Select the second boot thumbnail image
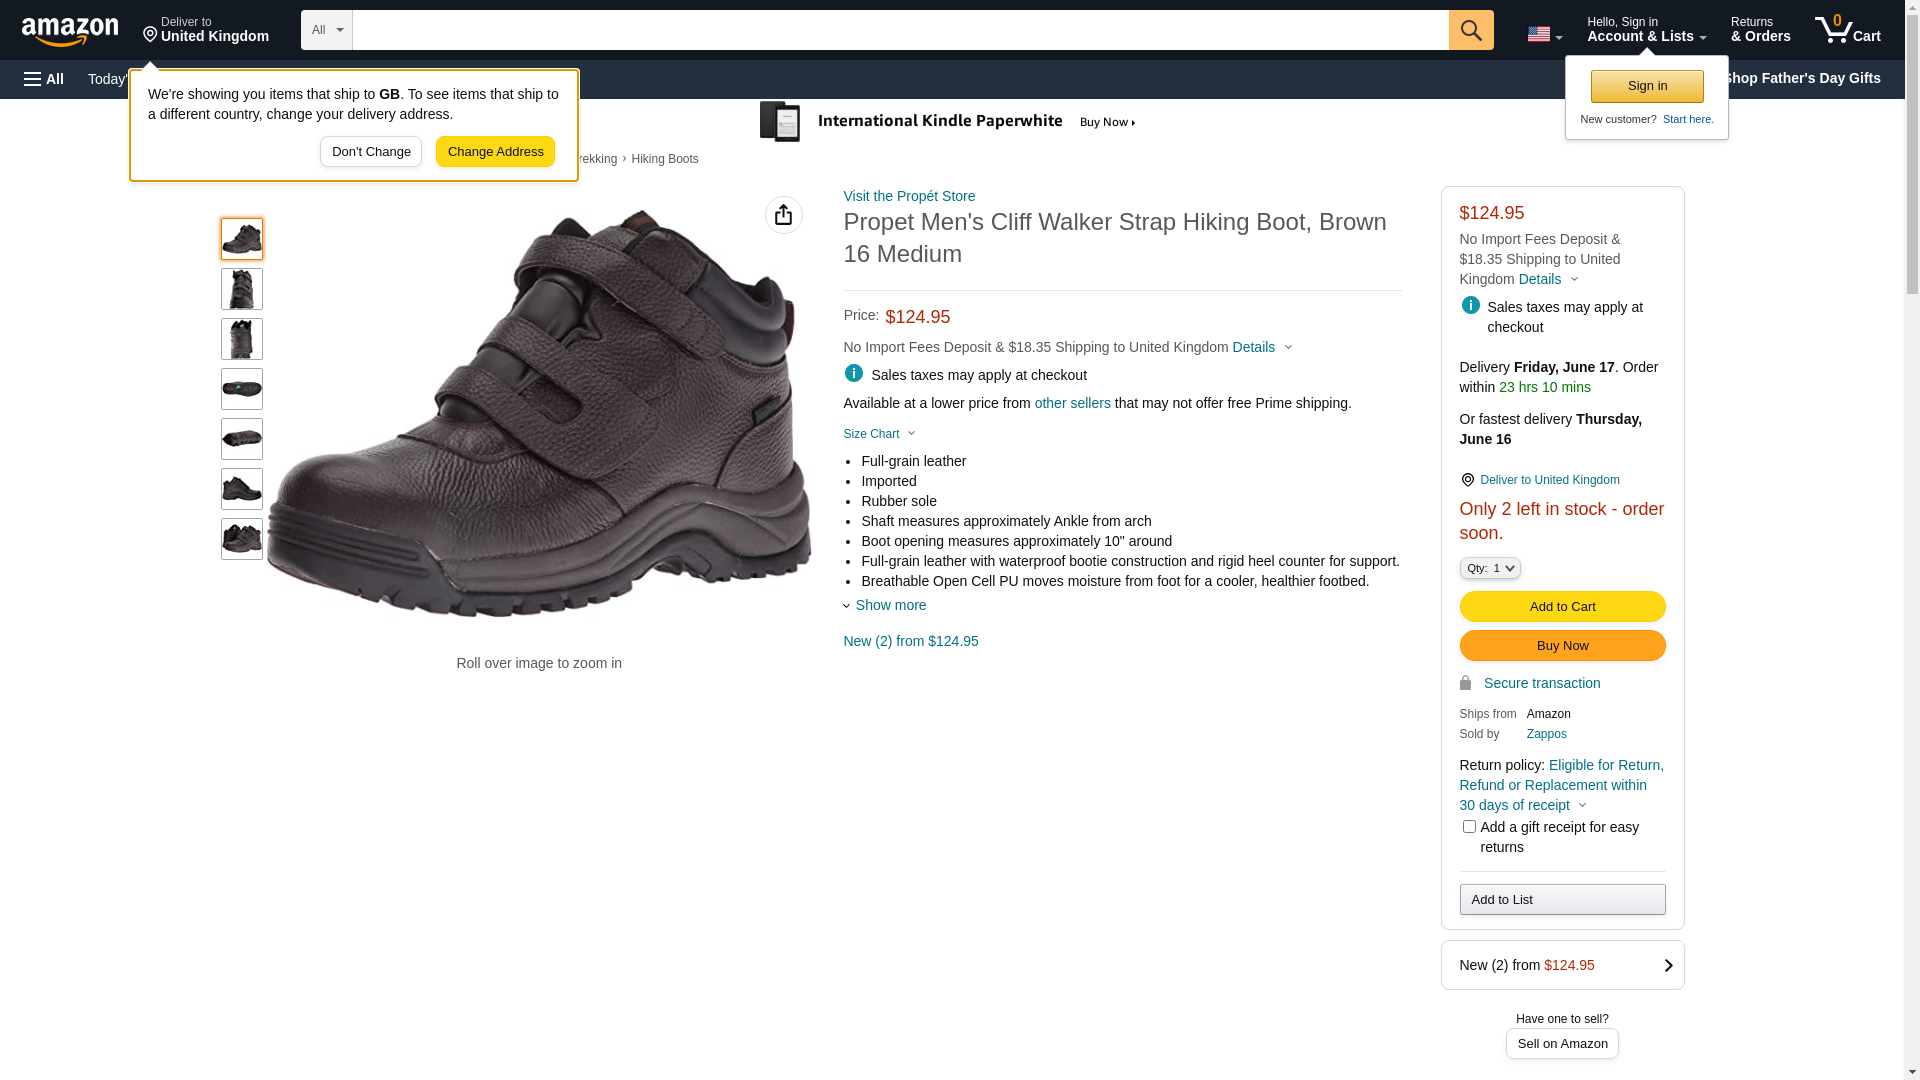This screenshot has width=1920, height=1080. click(x=242, y=289)
